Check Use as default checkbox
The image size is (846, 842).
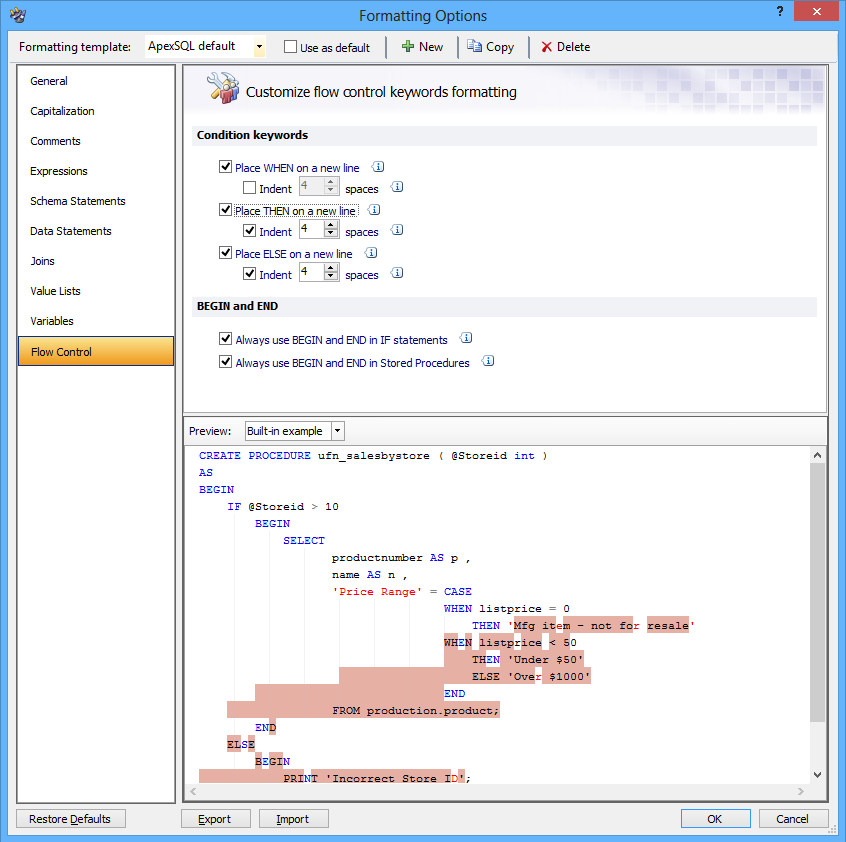coord(290,47)
